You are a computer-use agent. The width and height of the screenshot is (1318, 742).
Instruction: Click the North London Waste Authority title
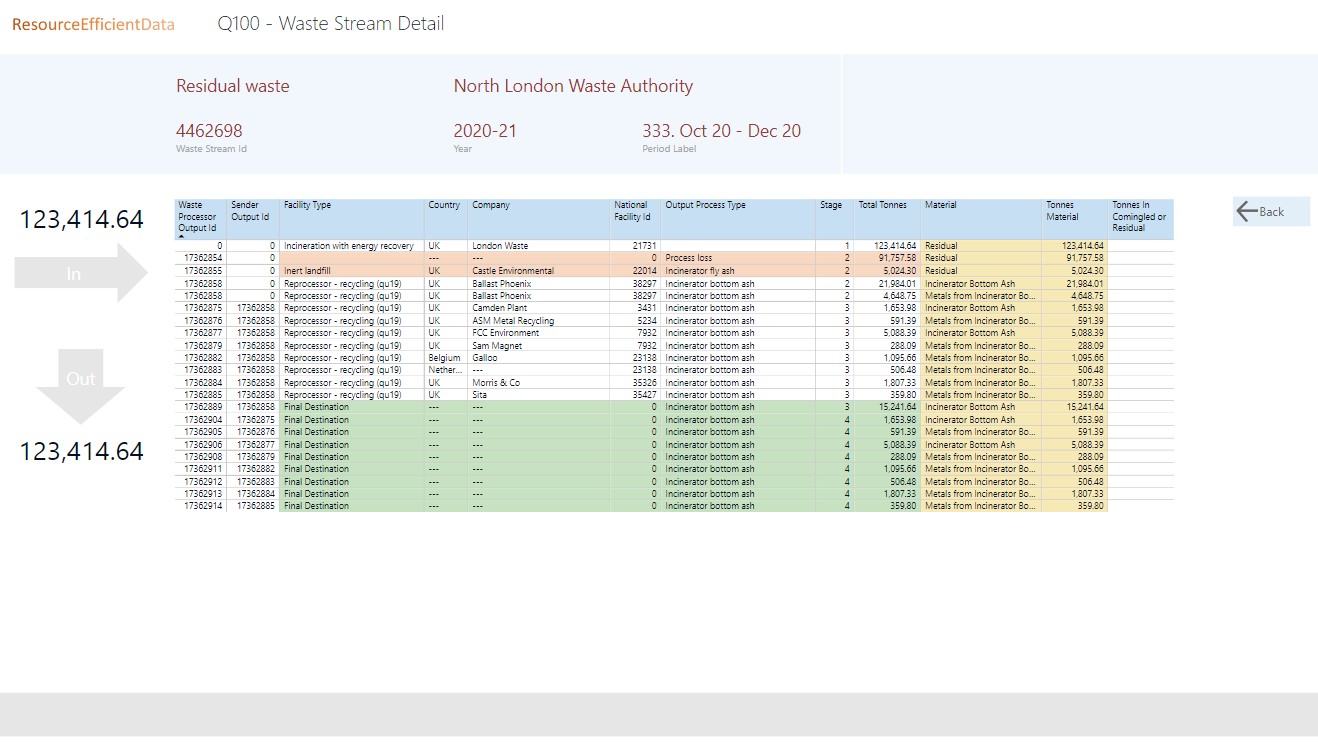tap(573, 86)
